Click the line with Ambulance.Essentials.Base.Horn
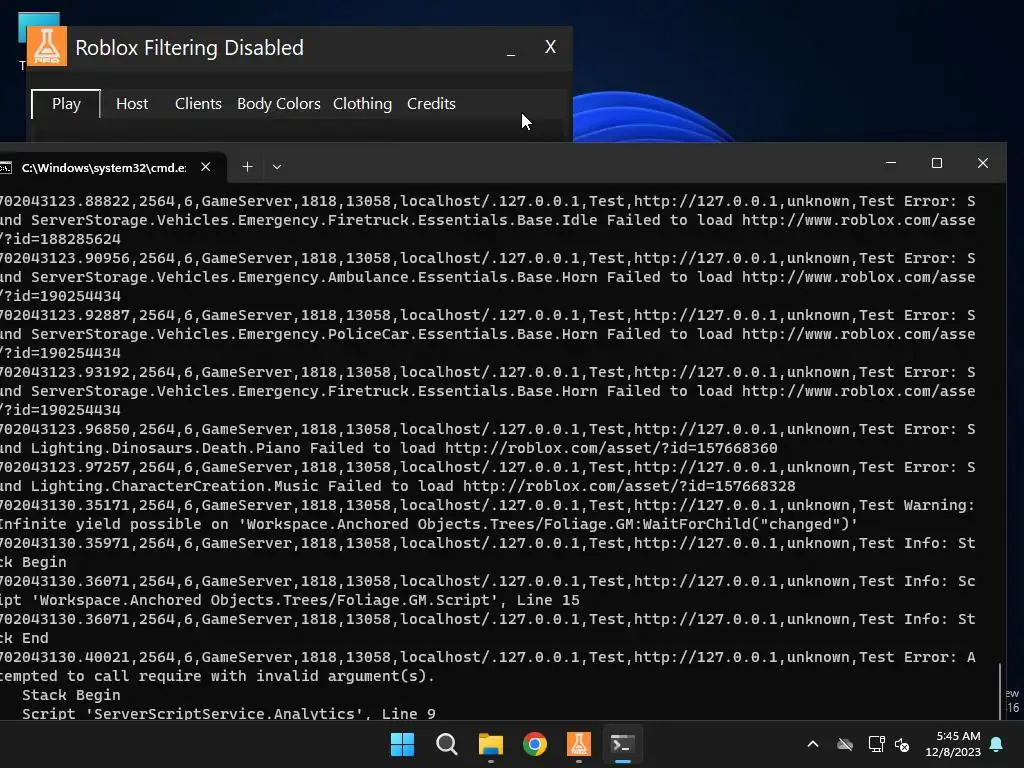 pyautogui.click(x=488, y=277)
